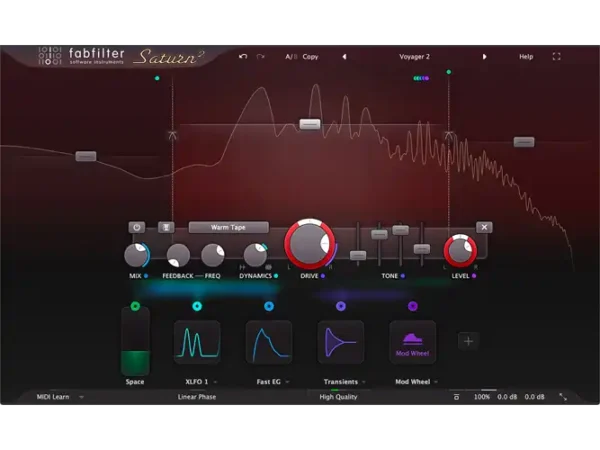Click the resize interface icon

(563, 397)
